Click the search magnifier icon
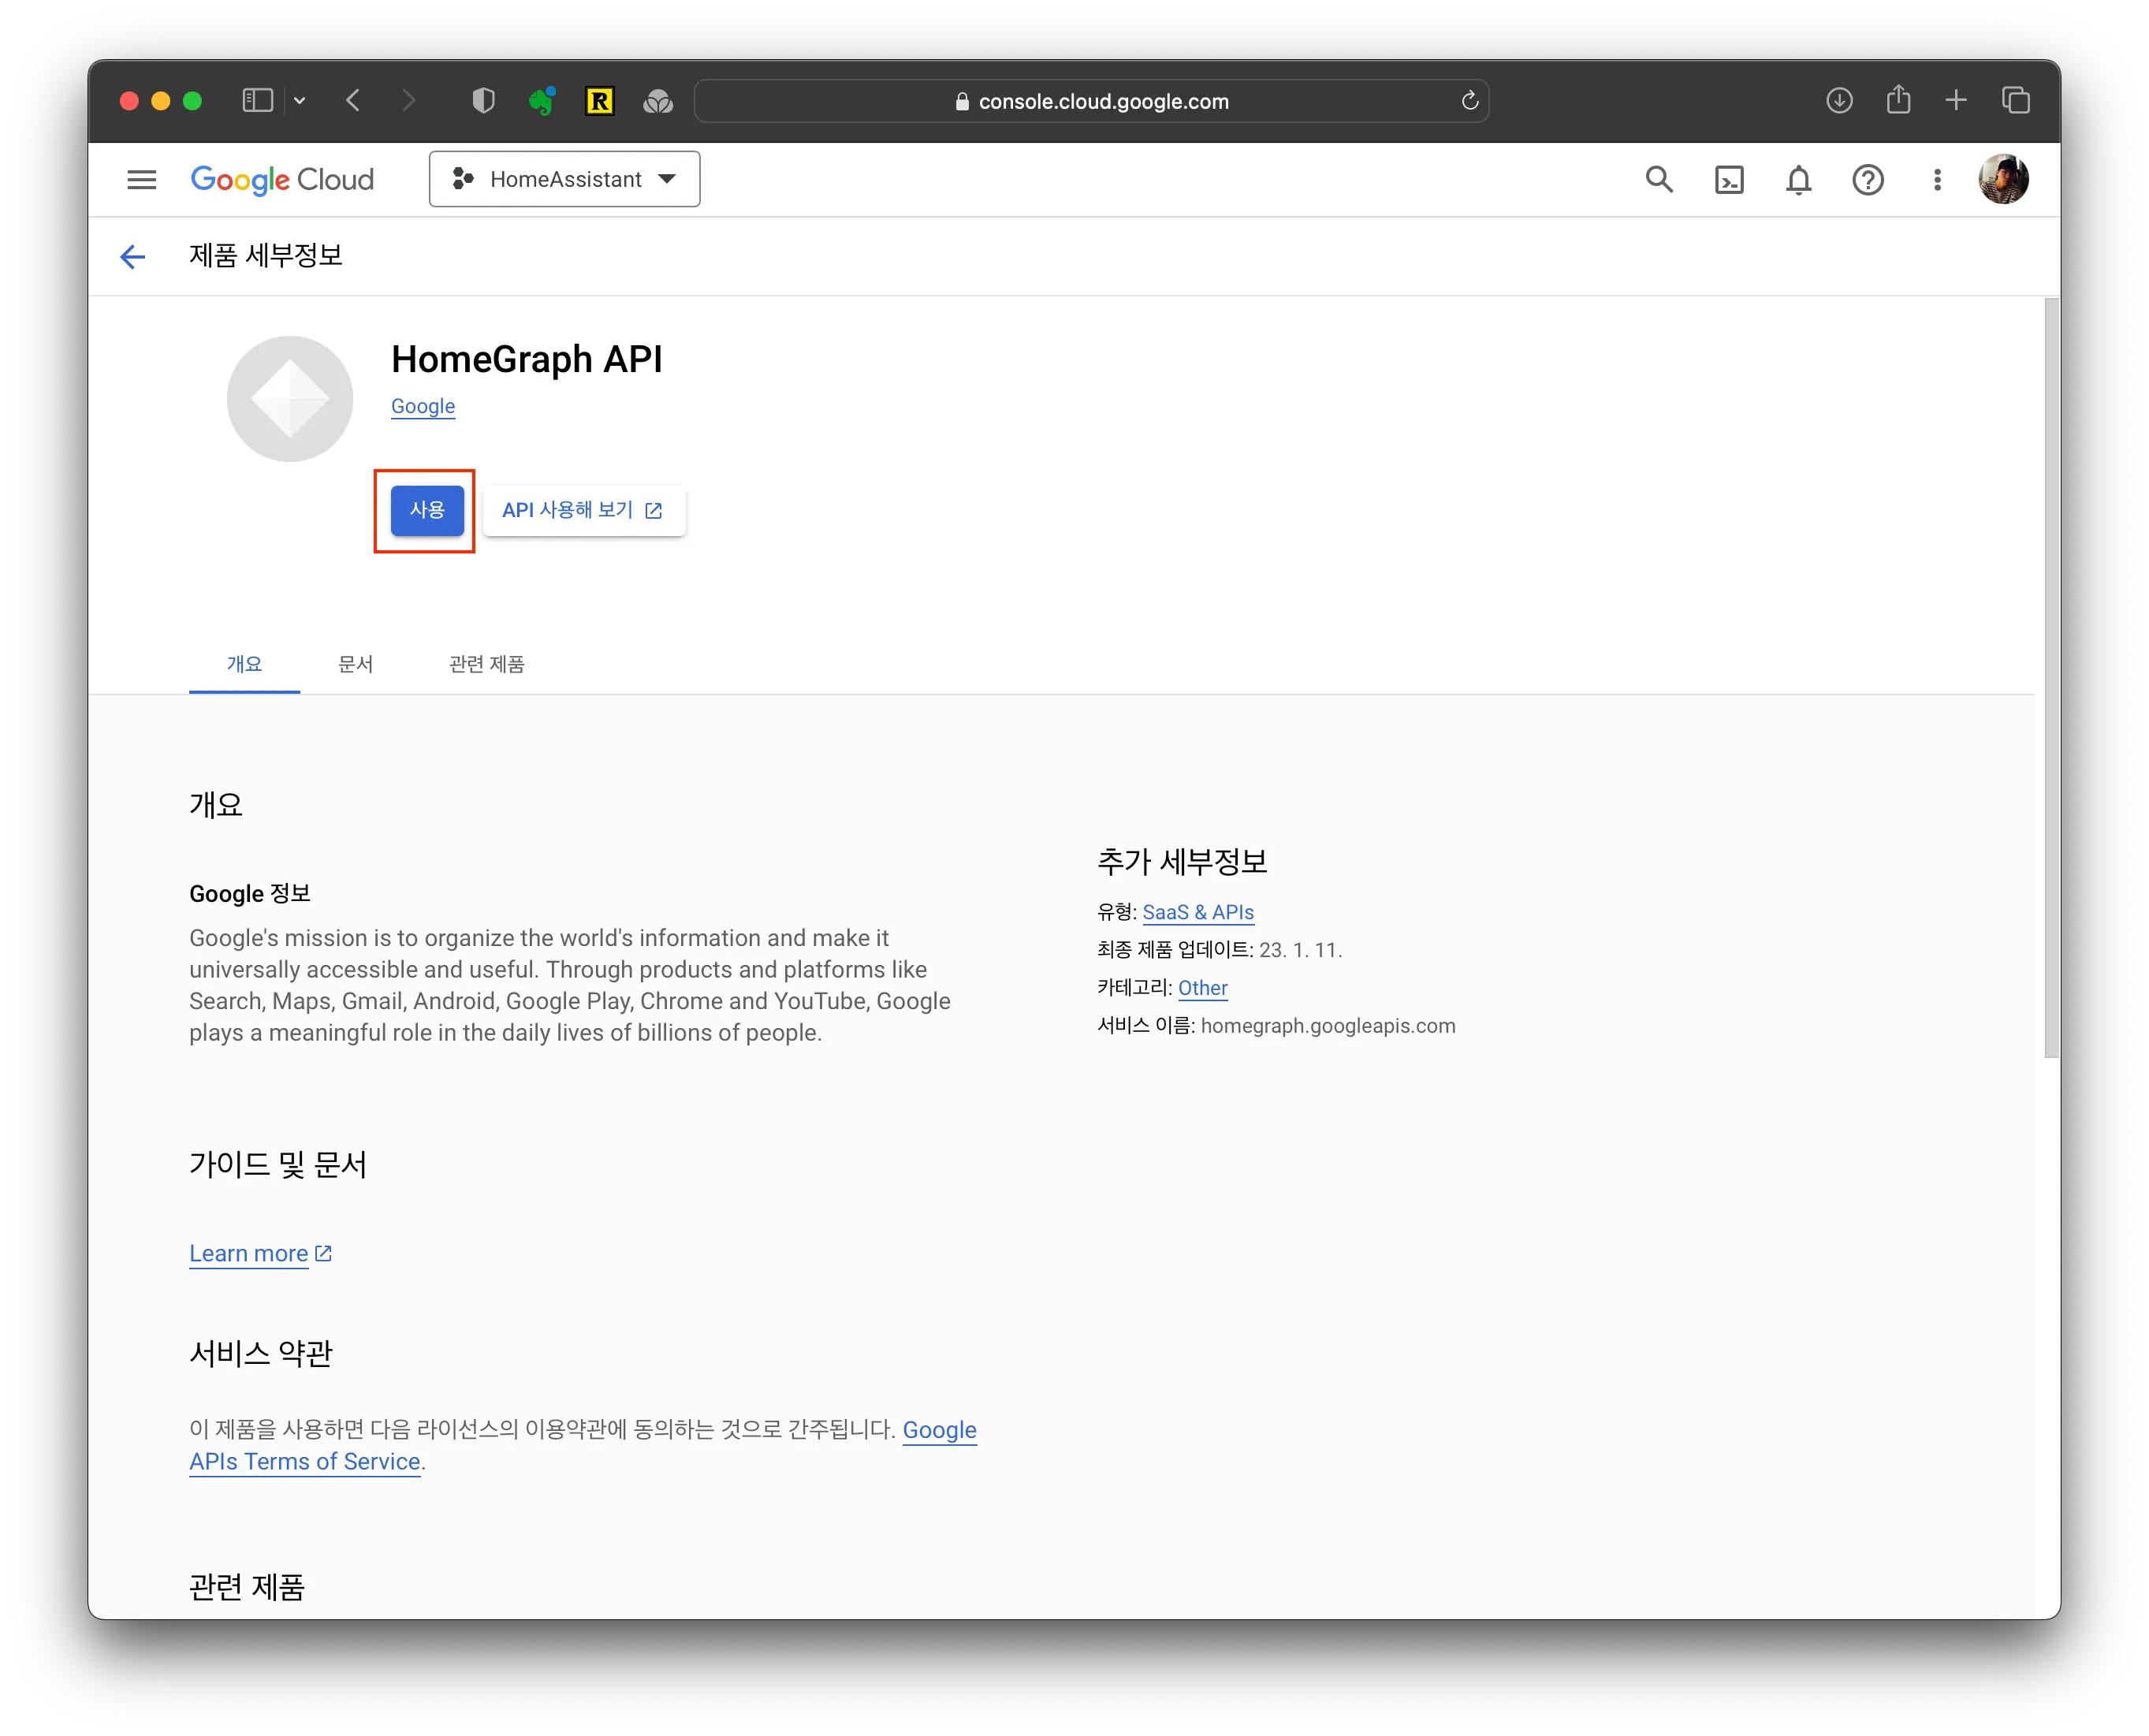 [1659, 180]
